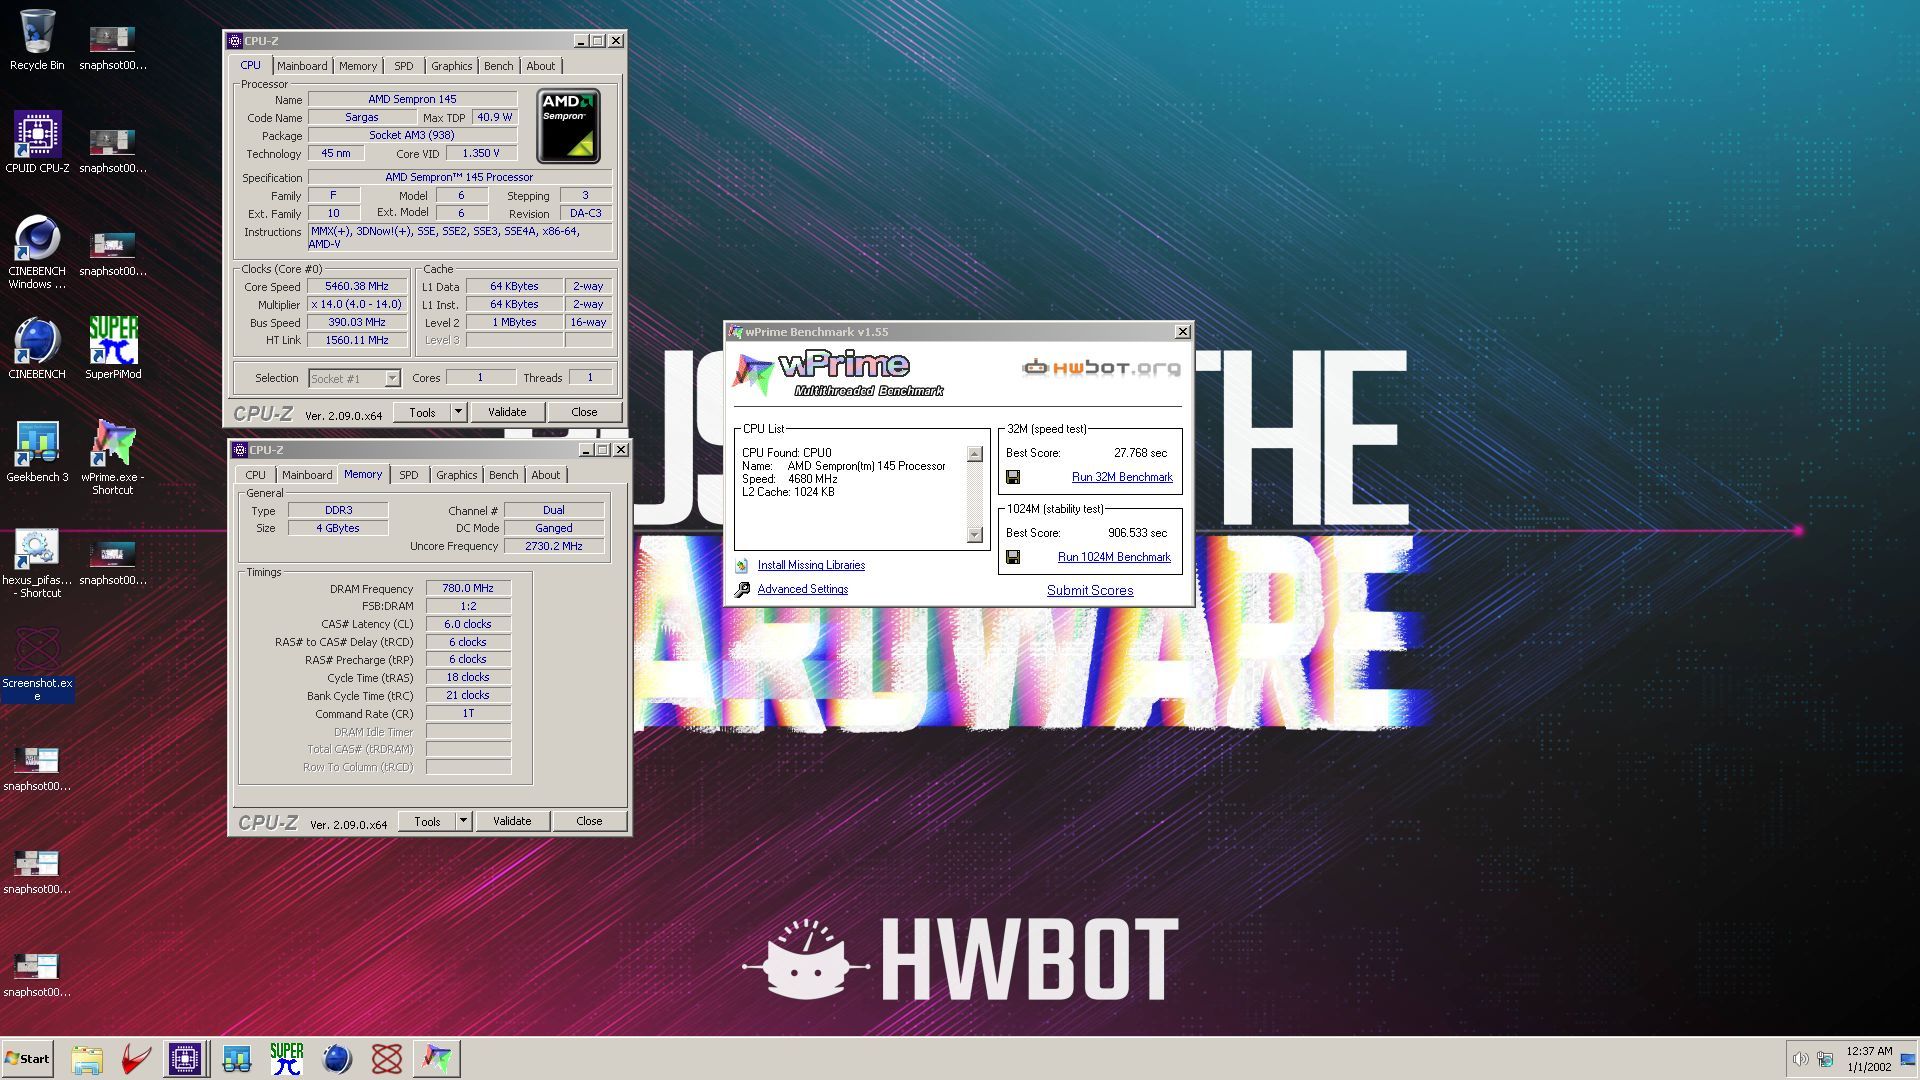Click the AMD Sempron logo in CPU-Z

(x=568, y=126)
